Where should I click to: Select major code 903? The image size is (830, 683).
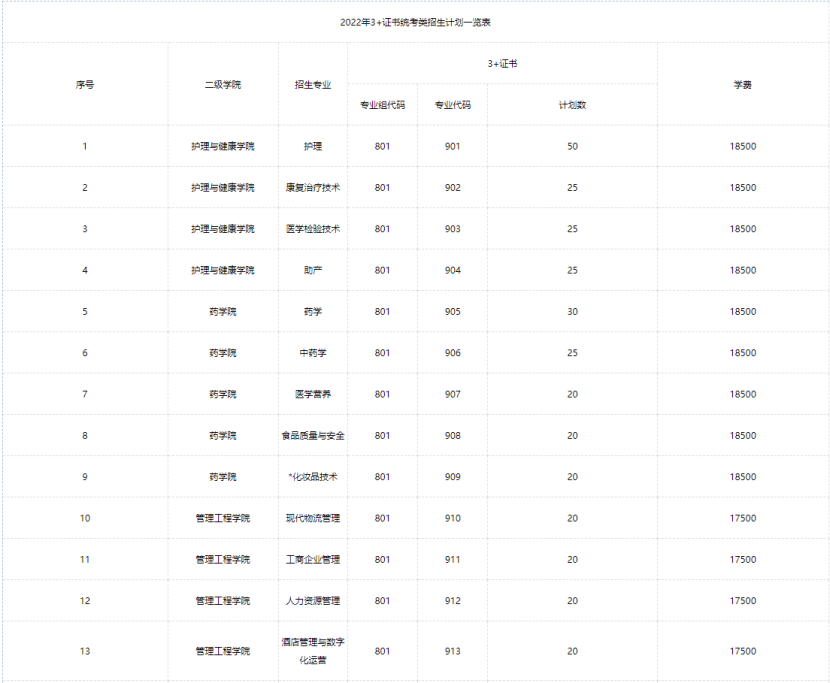click(x=453, y=229)
